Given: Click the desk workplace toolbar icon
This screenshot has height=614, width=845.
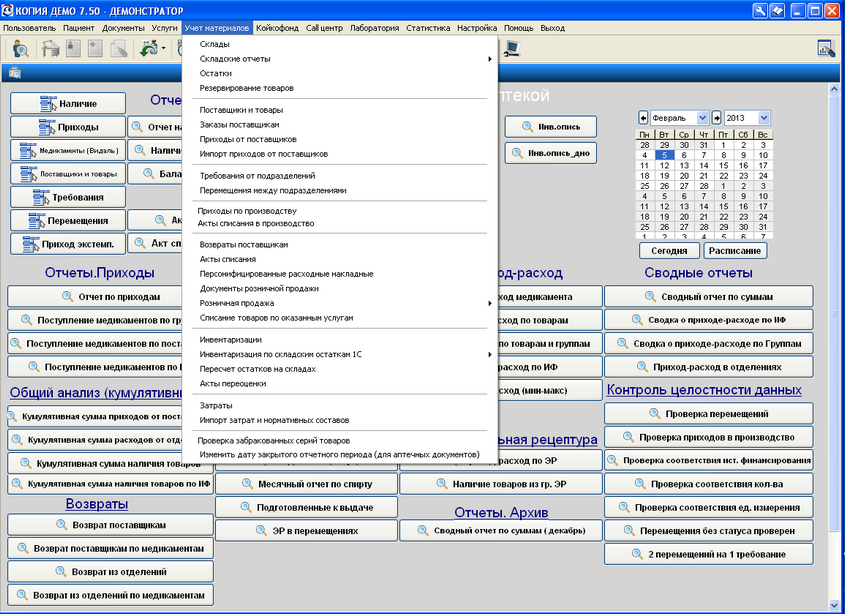Looking at the screenshot, I should pos(51,49).
